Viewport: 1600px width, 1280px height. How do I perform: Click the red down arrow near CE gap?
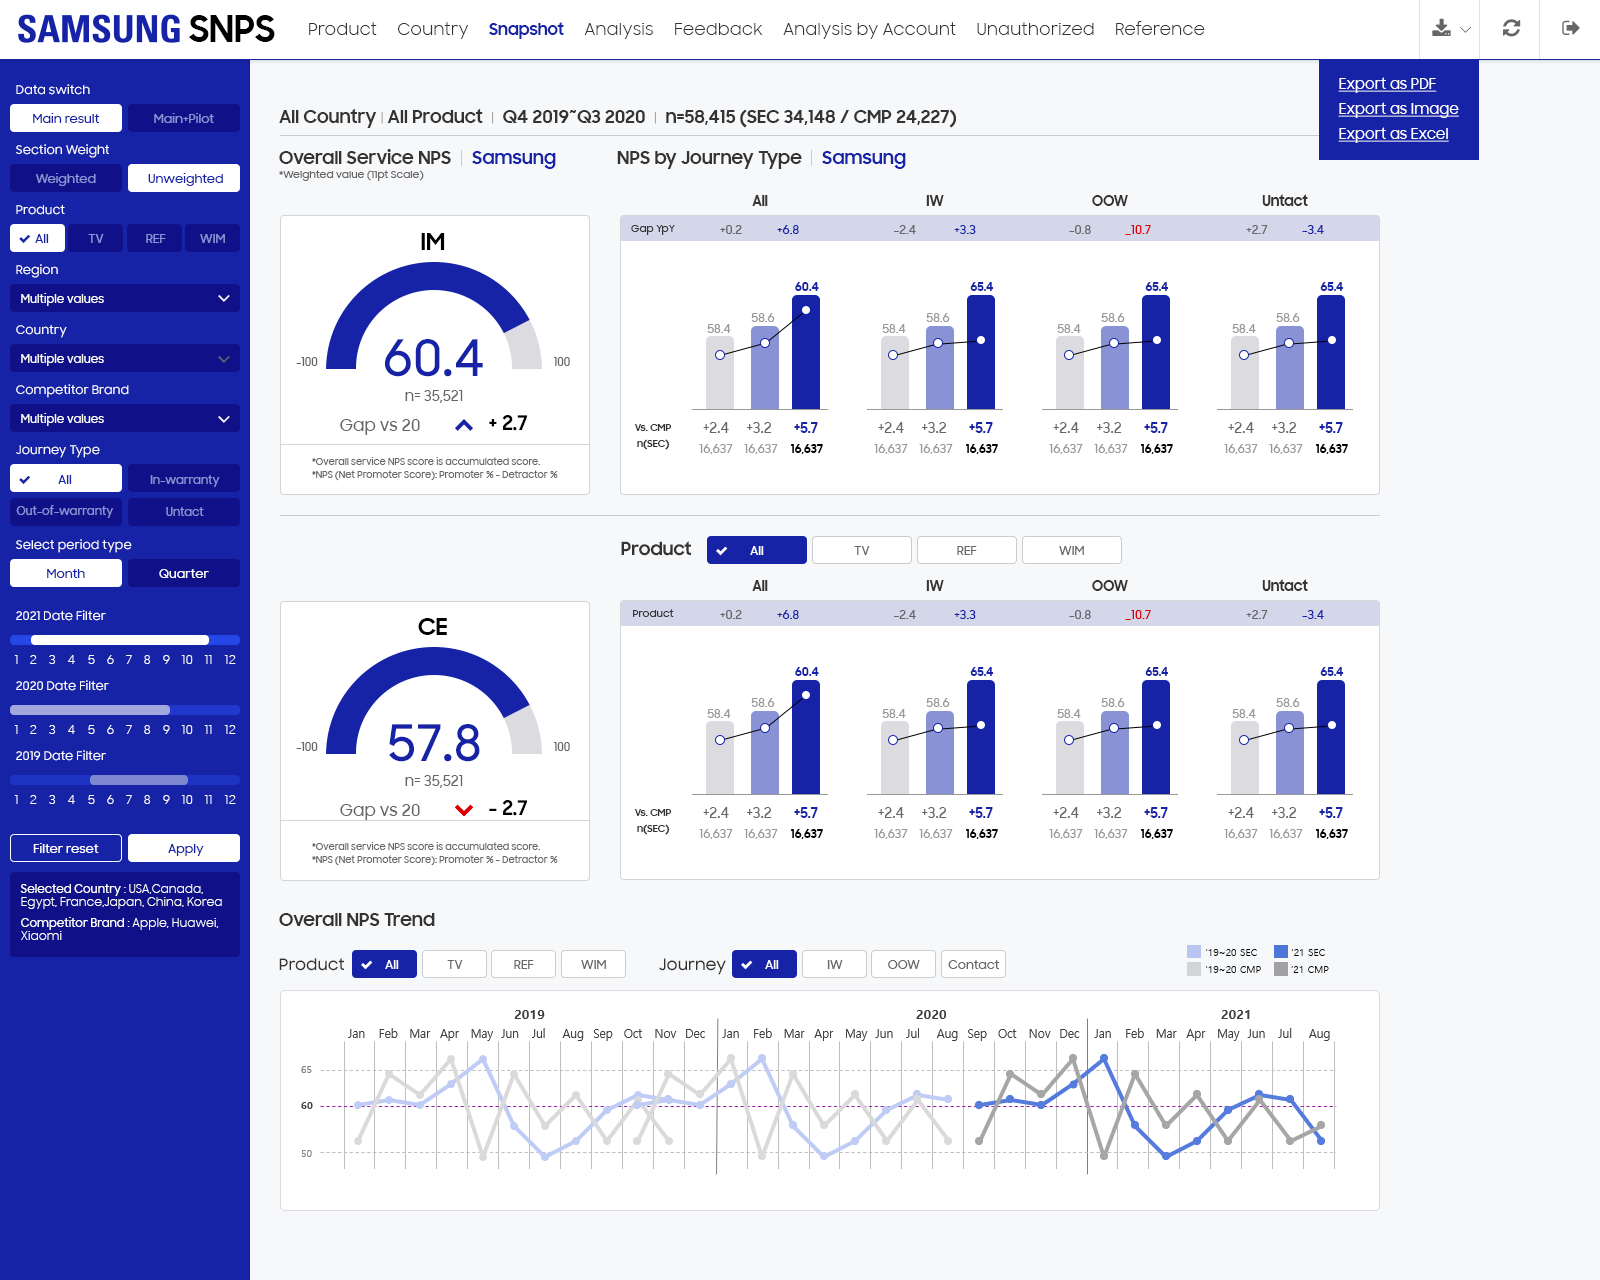(x=464, y=810)
